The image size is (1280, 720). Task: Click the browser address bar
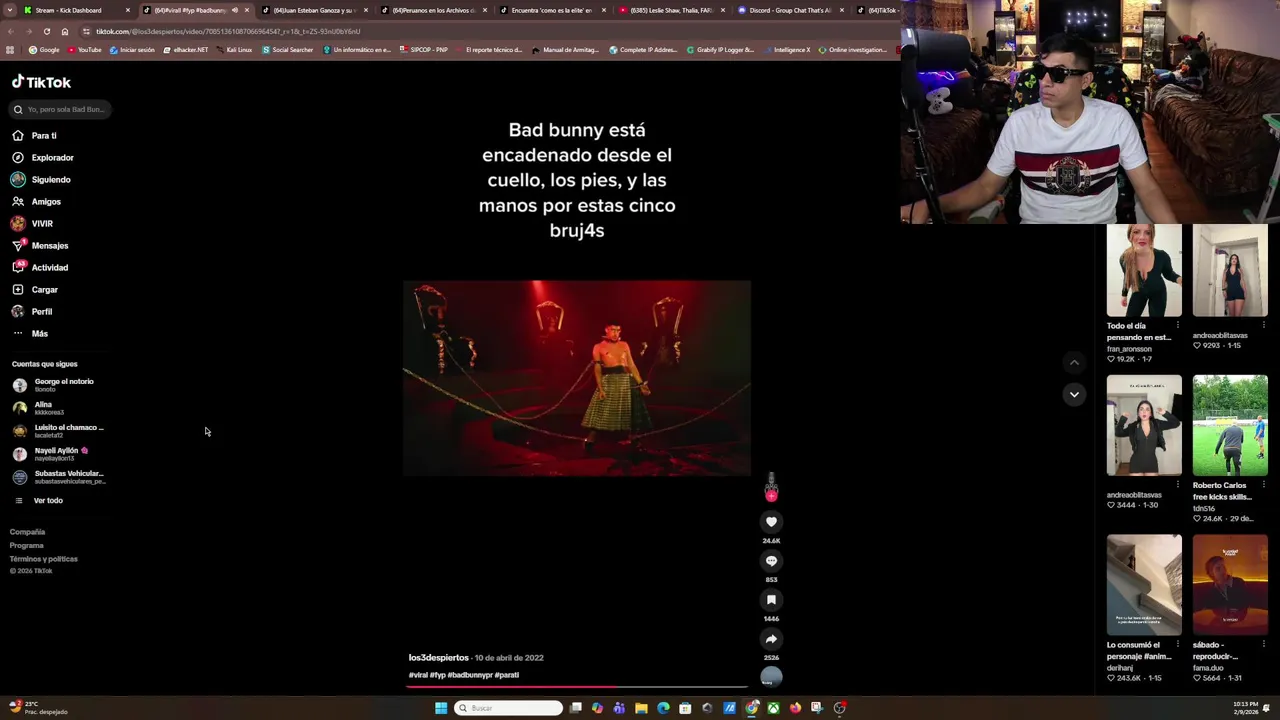coord(480,31)
